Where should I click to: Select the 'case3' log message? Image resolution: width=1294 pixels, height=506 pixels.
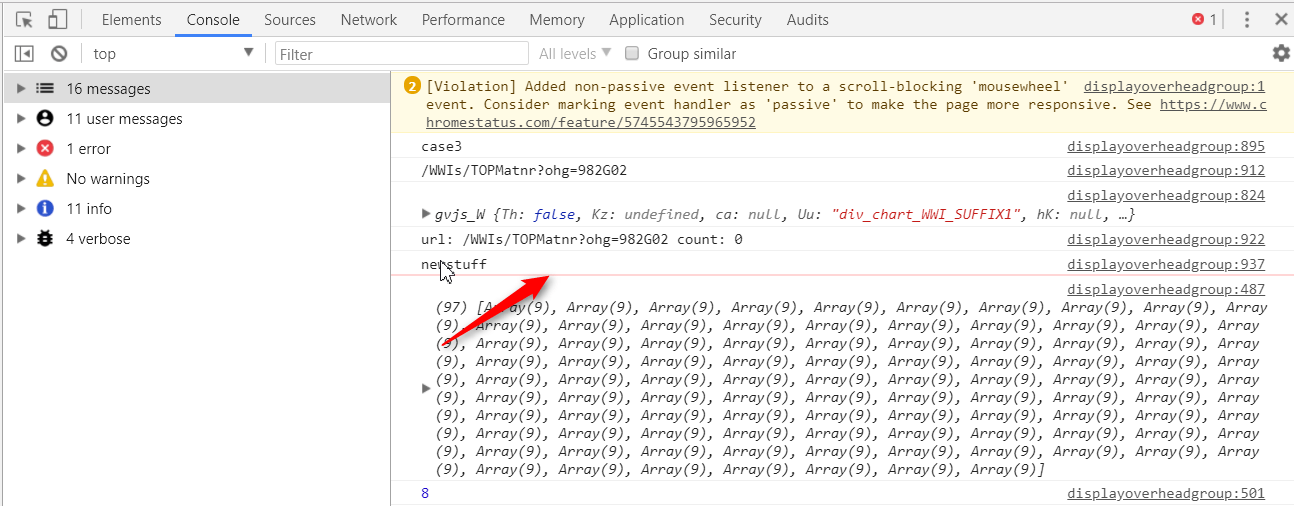[441, 147]
